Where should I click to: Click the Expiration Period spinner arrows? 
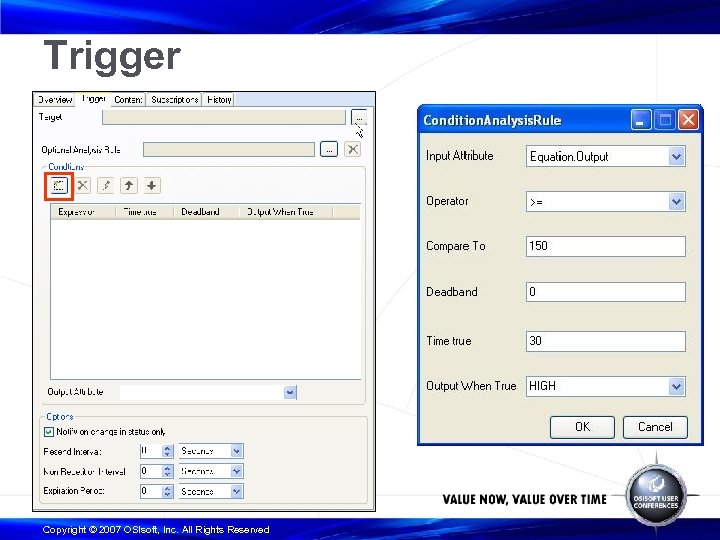tap(168, 491)
